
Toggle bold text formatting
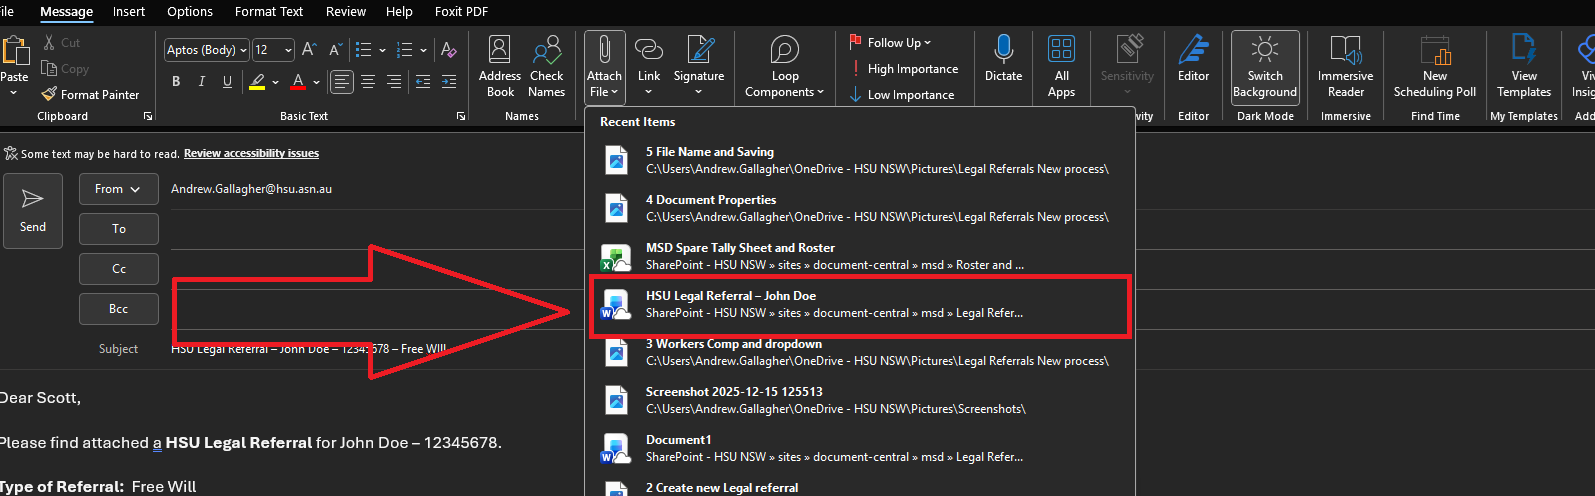(x=176, y=82)
